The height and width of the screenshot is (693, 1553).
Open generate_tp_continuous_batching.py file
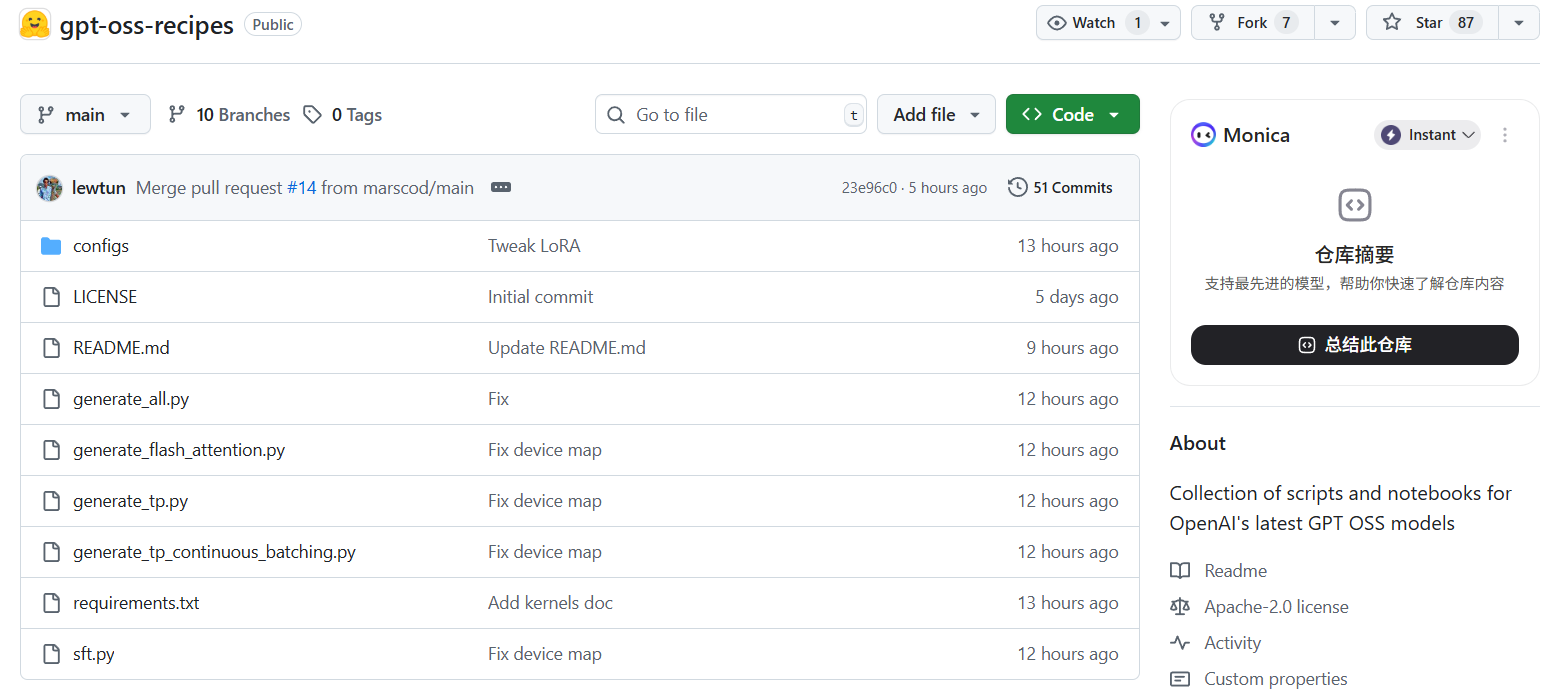(x=214, y=552)
